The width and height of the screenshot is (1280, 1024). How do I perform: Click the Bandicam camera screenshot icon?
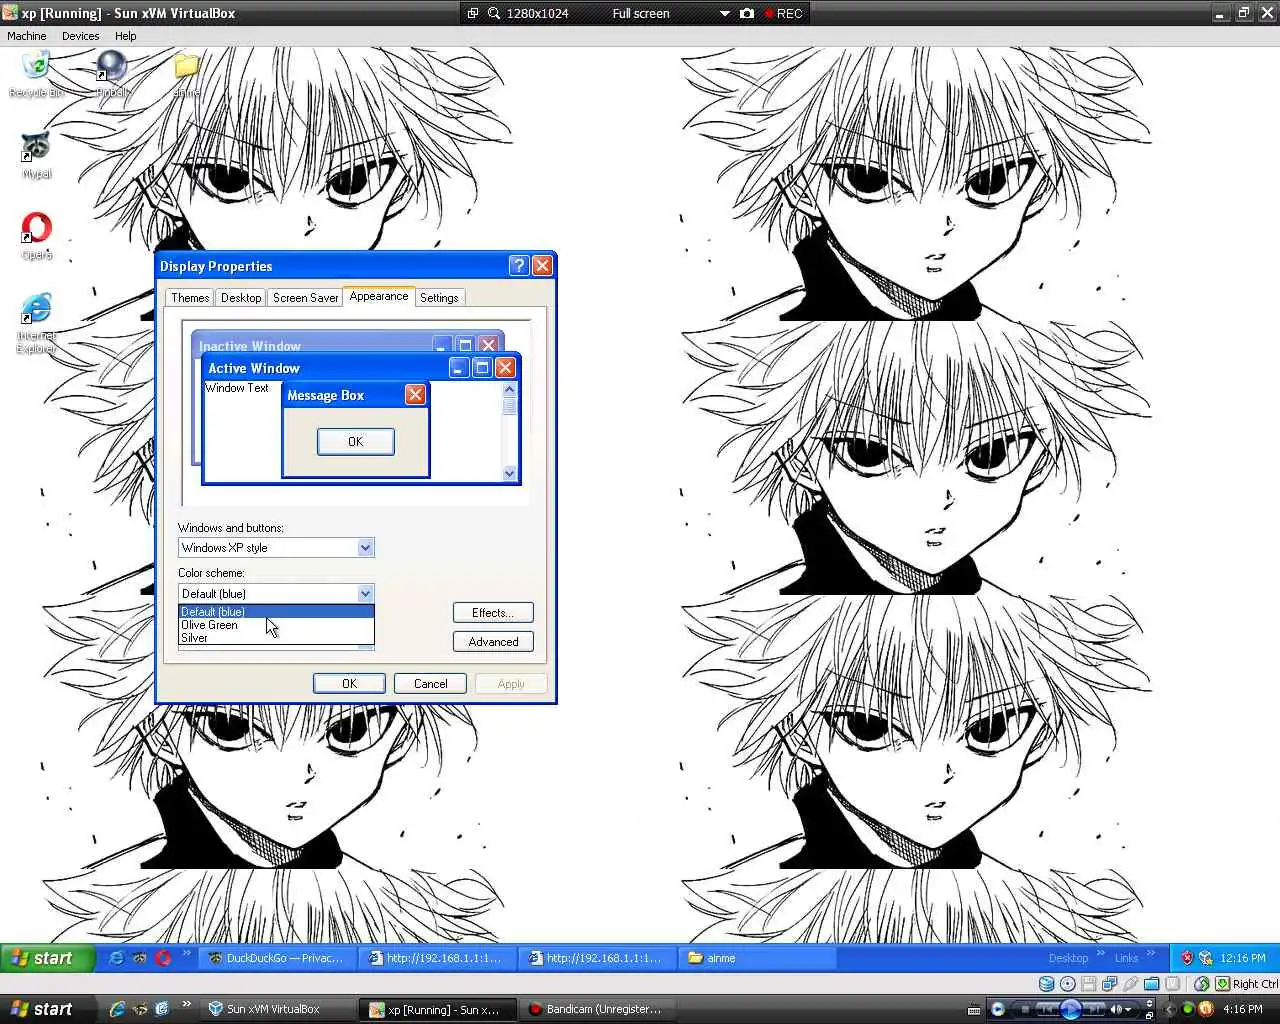point(747,13)
